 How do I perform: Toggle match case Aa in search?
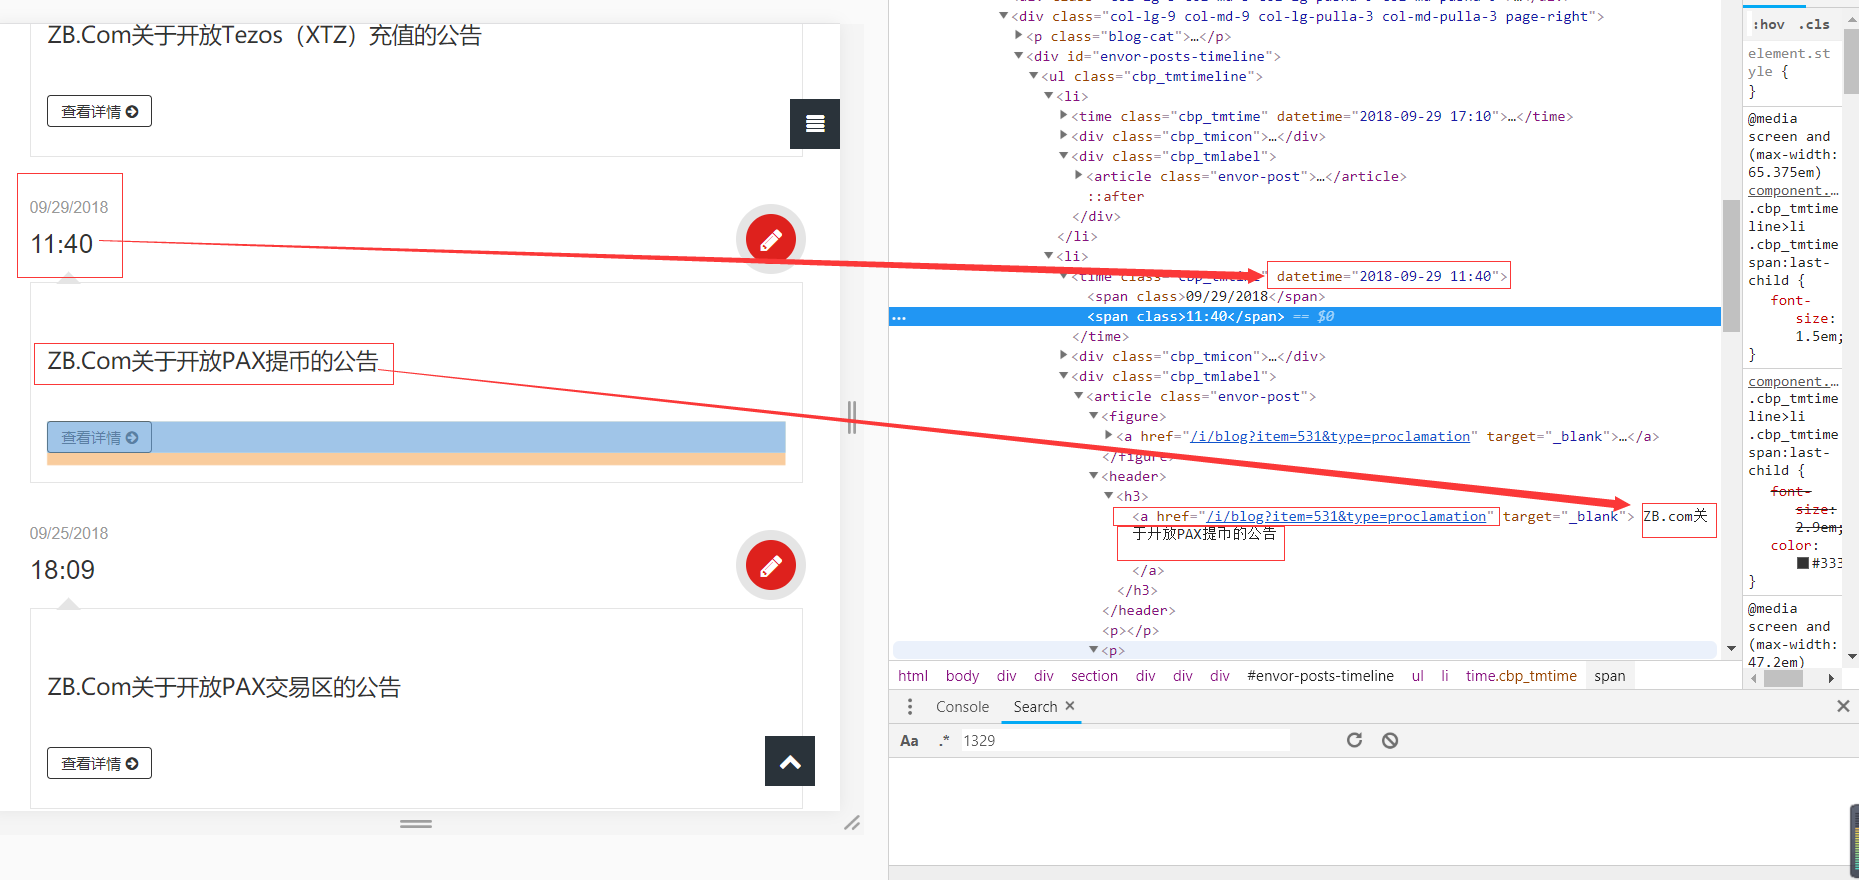coord(909,741)
